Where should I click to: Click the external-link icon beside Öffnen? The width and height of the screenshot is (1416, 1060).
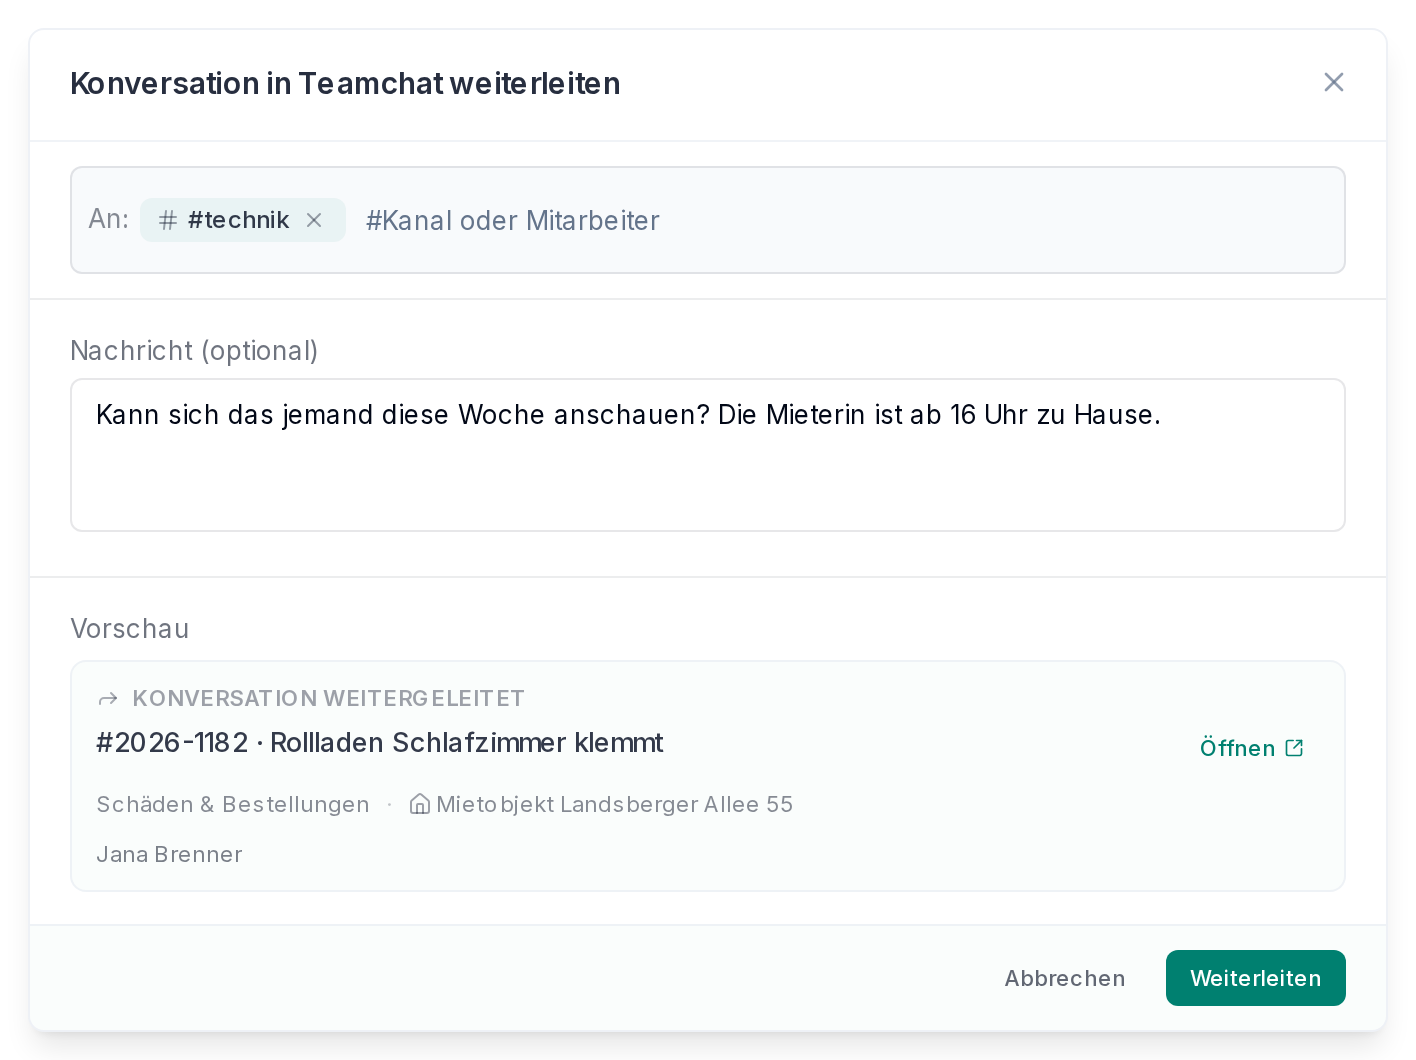click(x=1294, y=748)
